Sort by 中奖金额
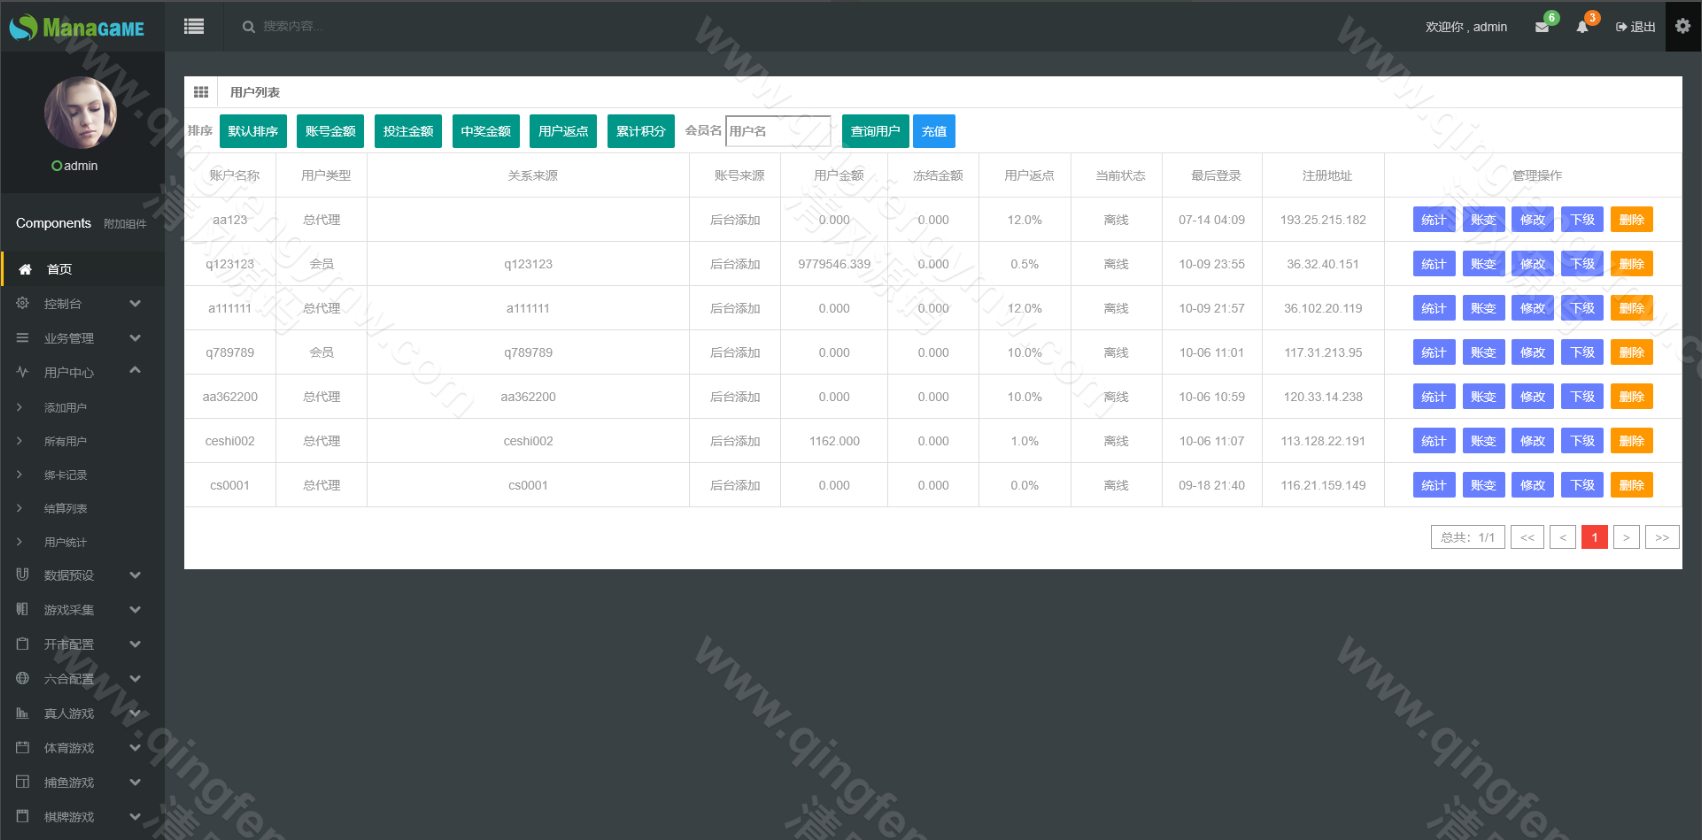Screen dimensions: 1702x840 [486, 131]
